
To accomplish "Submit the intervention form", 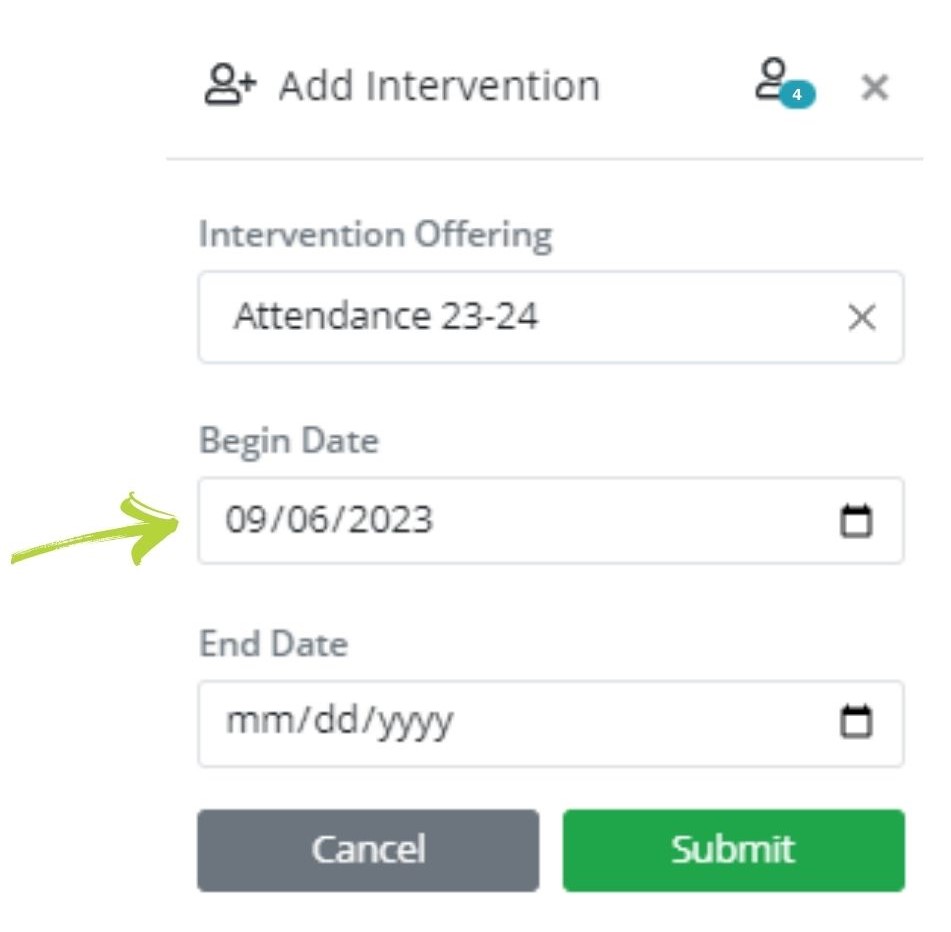I will tap(733, 850).
